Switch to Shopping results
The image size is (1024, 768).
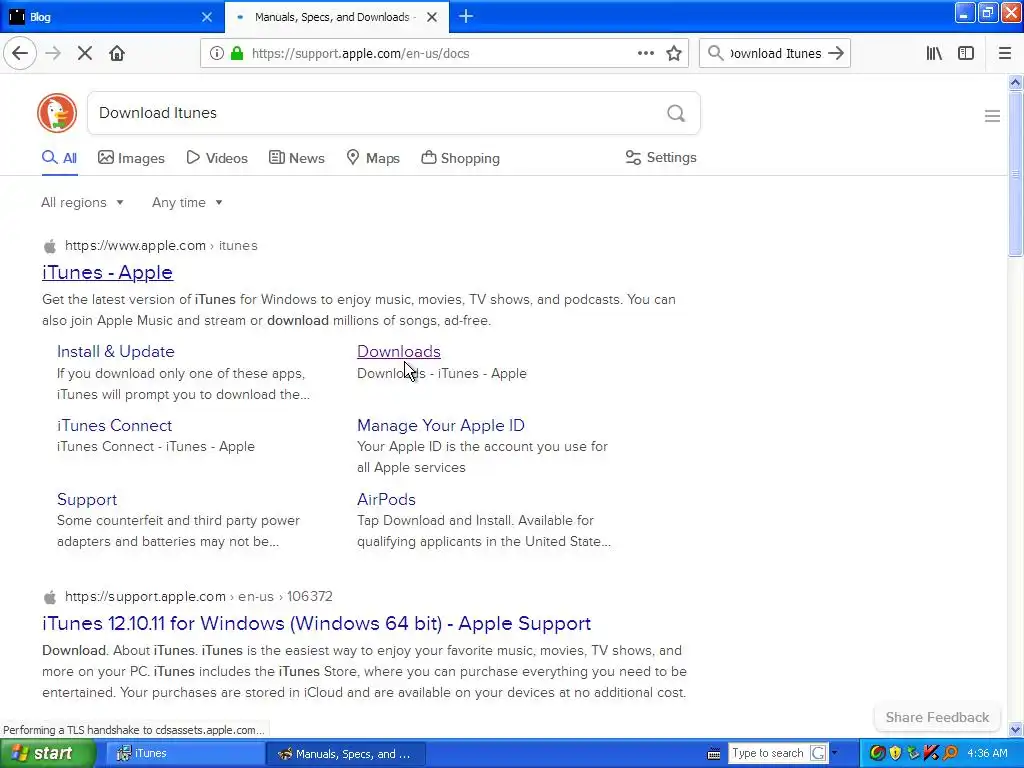pyautogui.click(x=460, y=158)
